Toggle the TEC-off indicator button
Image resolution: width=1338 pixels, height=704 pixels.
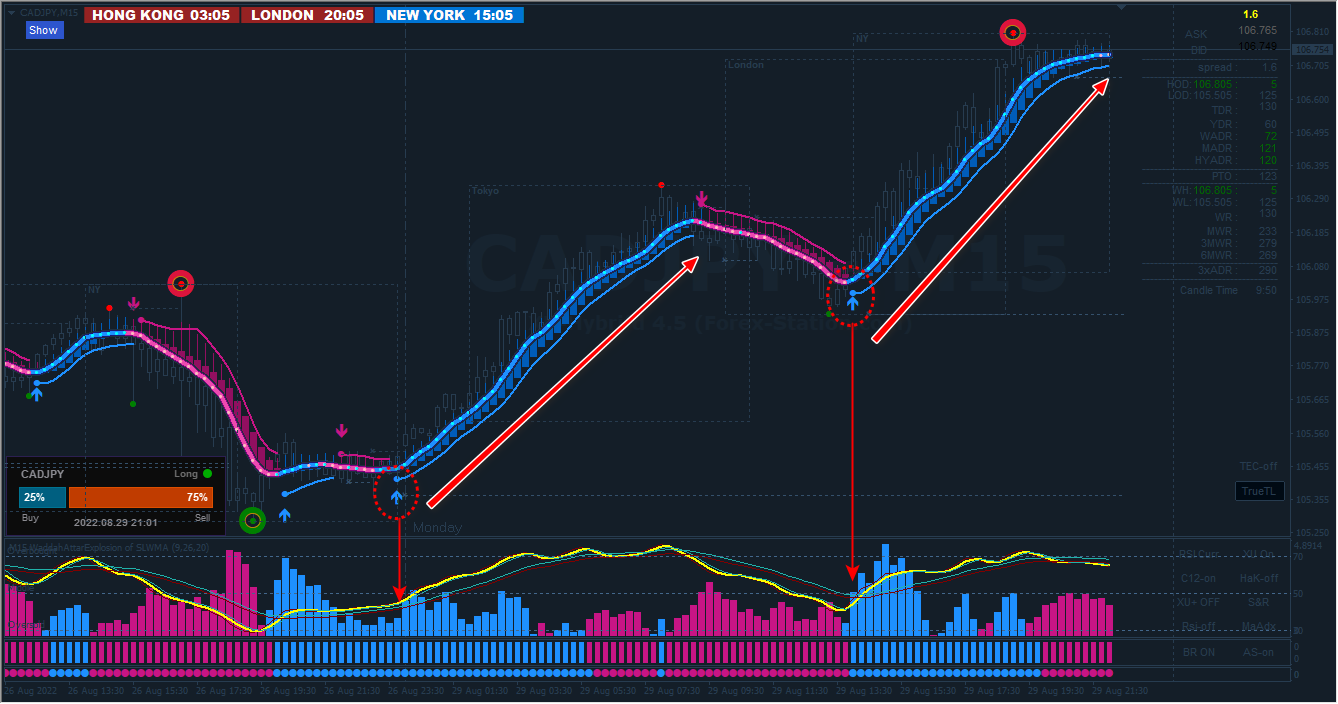1258,466
